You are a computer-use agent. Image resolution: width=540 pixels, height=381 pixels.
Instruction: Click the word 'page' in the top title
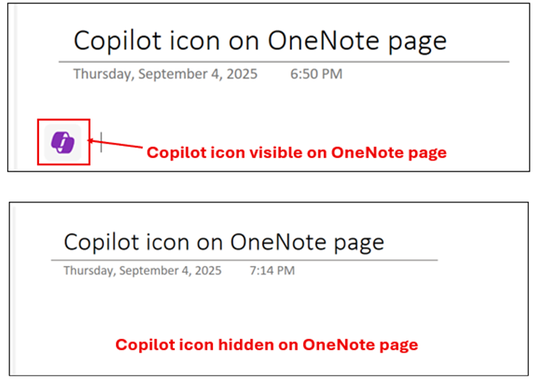click(417, 42)
